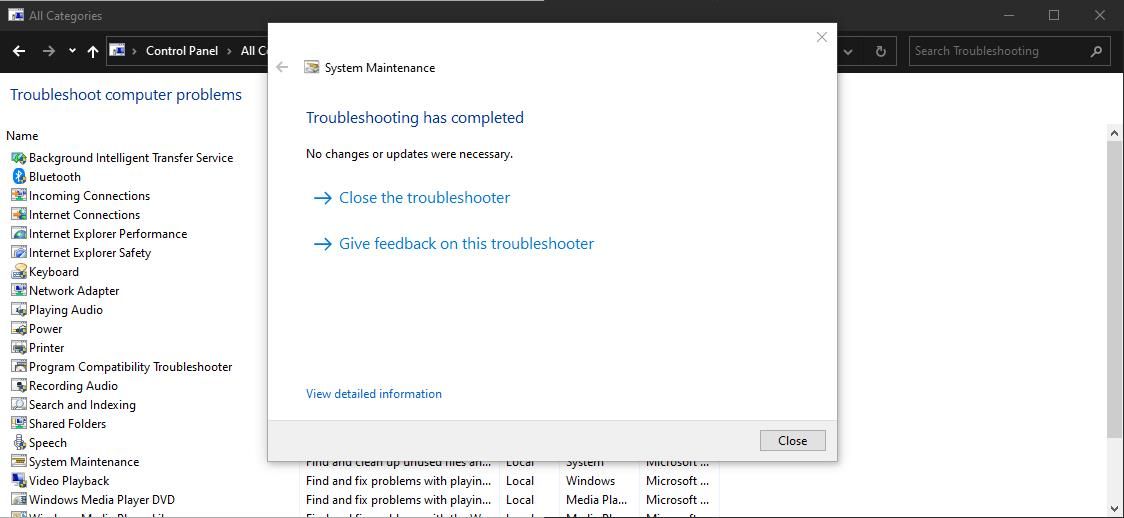Select System Maintenance icon in list

[x=19, y=461]
